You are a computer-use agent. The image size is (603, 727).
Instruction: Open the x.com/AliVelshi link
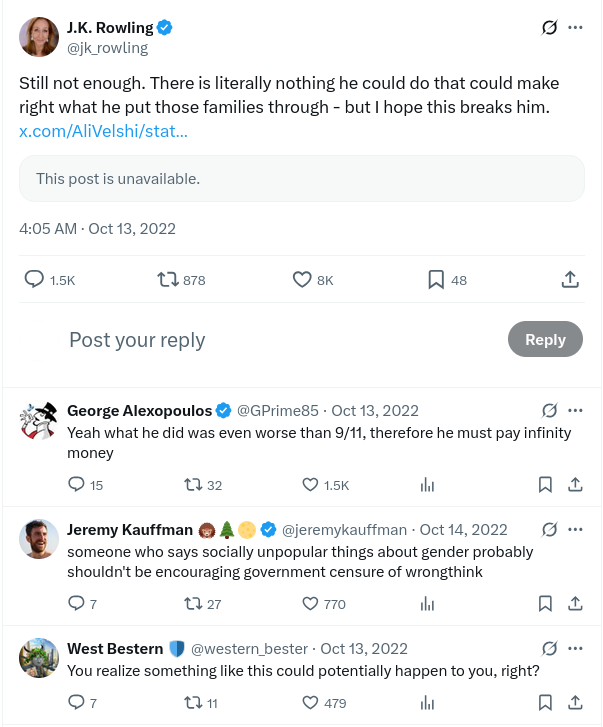103,131
